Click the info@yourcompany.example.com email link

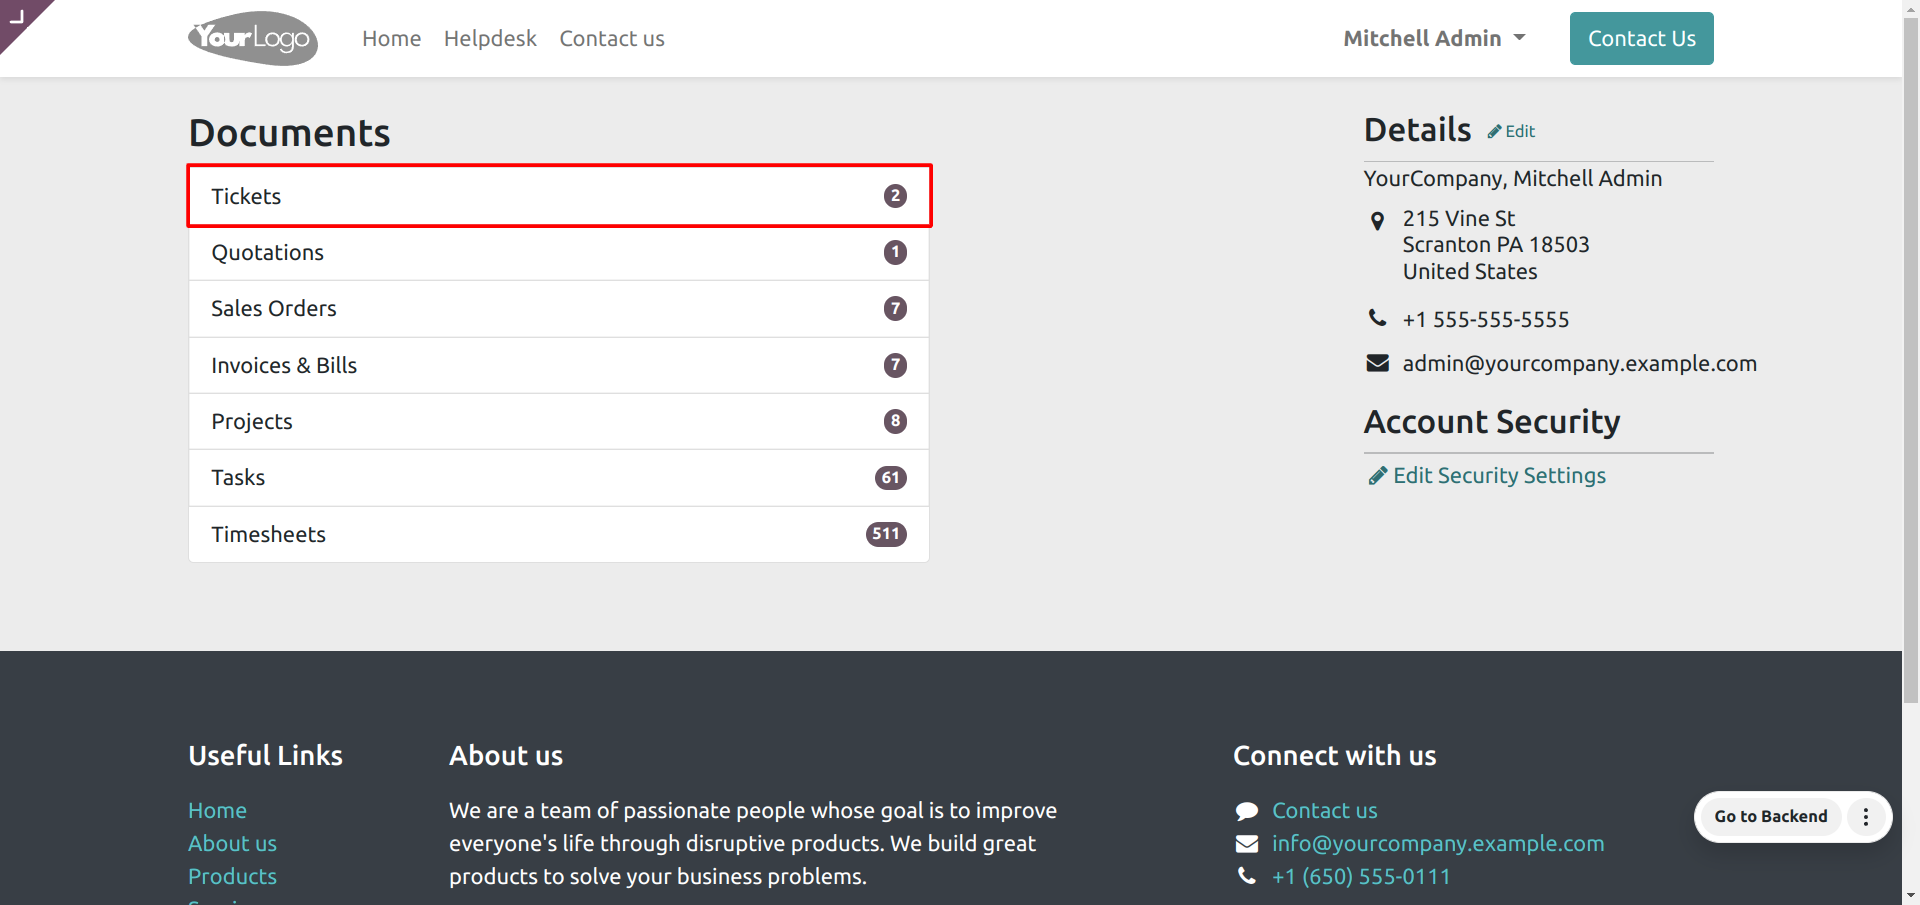(1437, 844)
